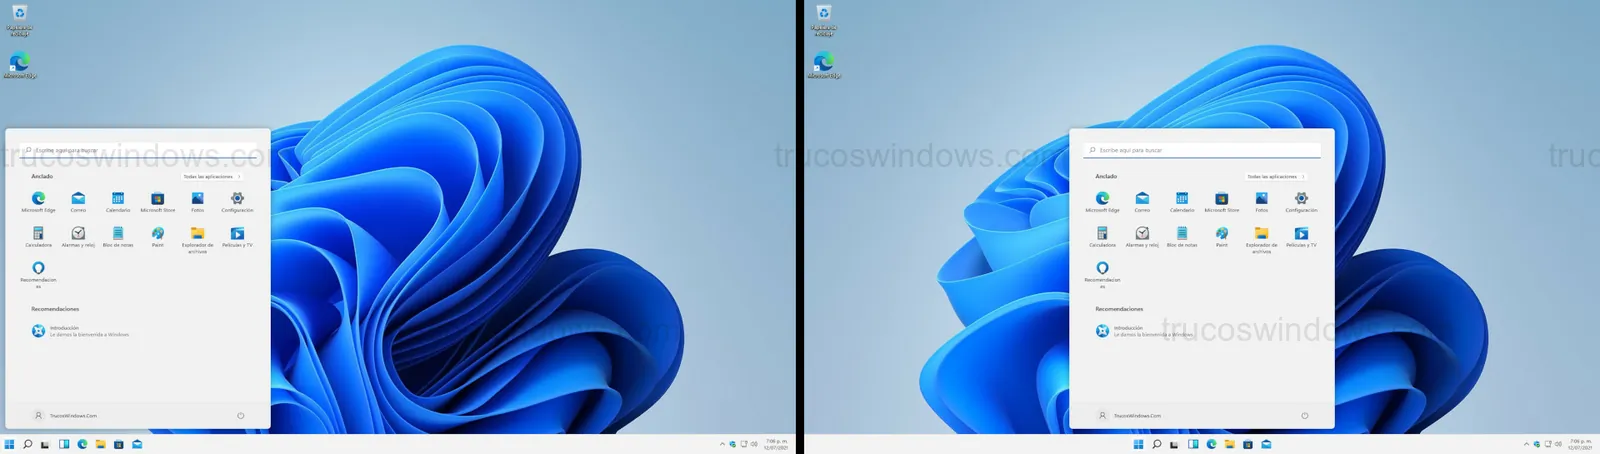Open Alarmas y reloj in centered Start menu
The image size is (1600, 454).
coord(1142,233)
